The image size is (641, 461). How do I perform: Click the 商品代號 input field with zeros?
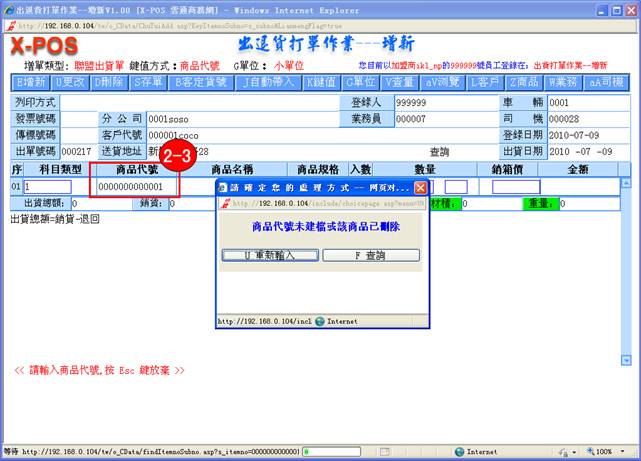pos(137,187)
